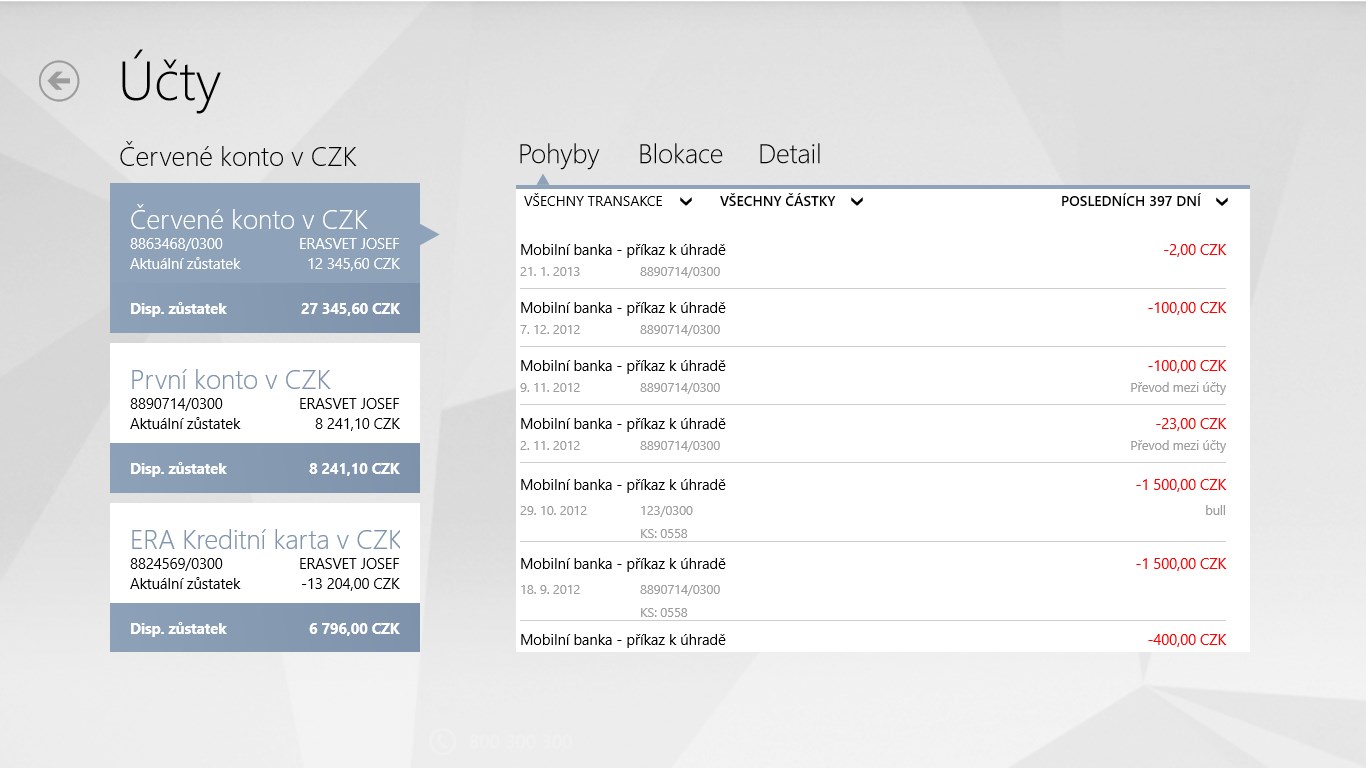Select the Červené konto v CZK account tile
The height and width of the screenshot is (768, 1366).
(265, 258)
